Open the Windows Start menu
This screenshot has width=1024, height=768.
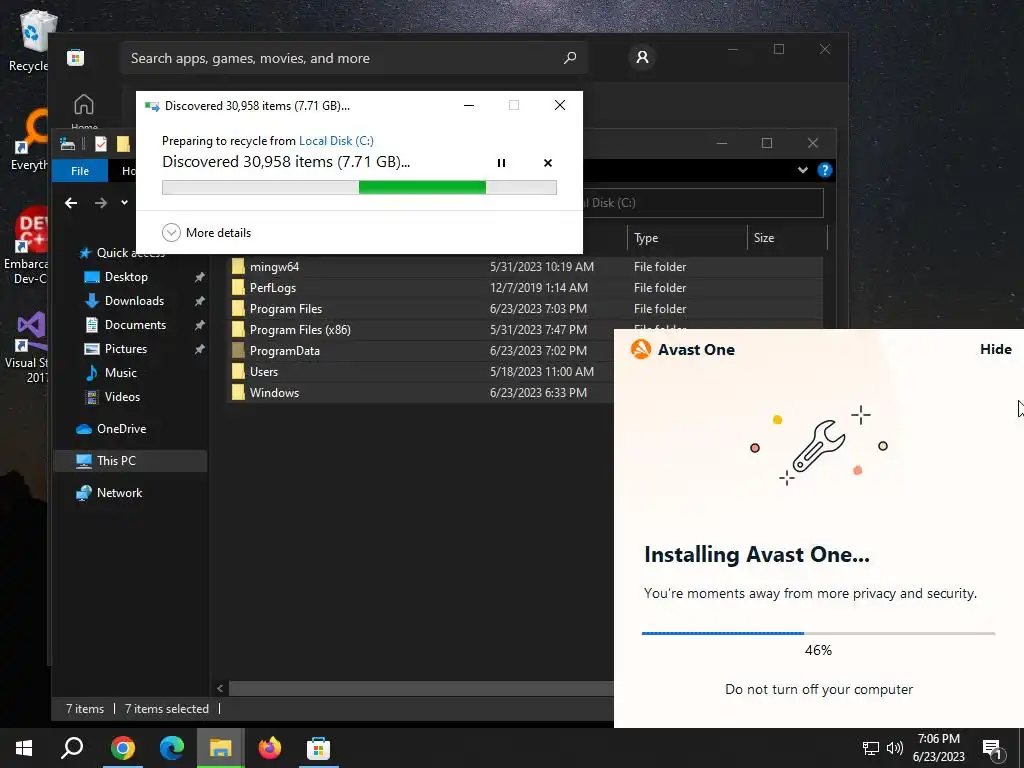click(24, 748)
